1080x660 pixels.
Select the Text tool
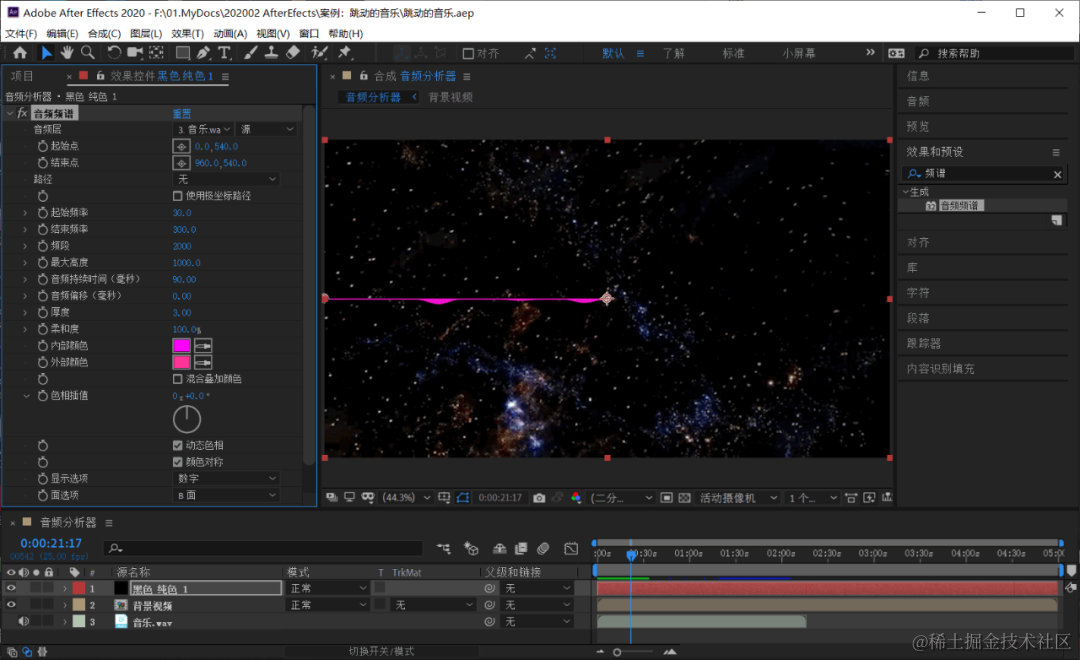[x=225, y=52]
